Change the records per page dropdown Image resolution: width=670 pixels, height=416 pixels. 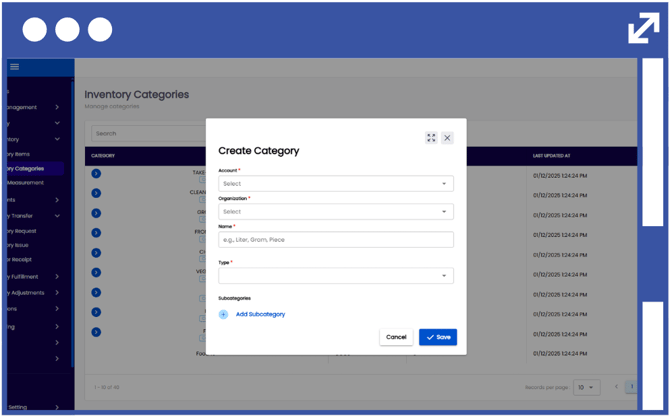[587, 387]
